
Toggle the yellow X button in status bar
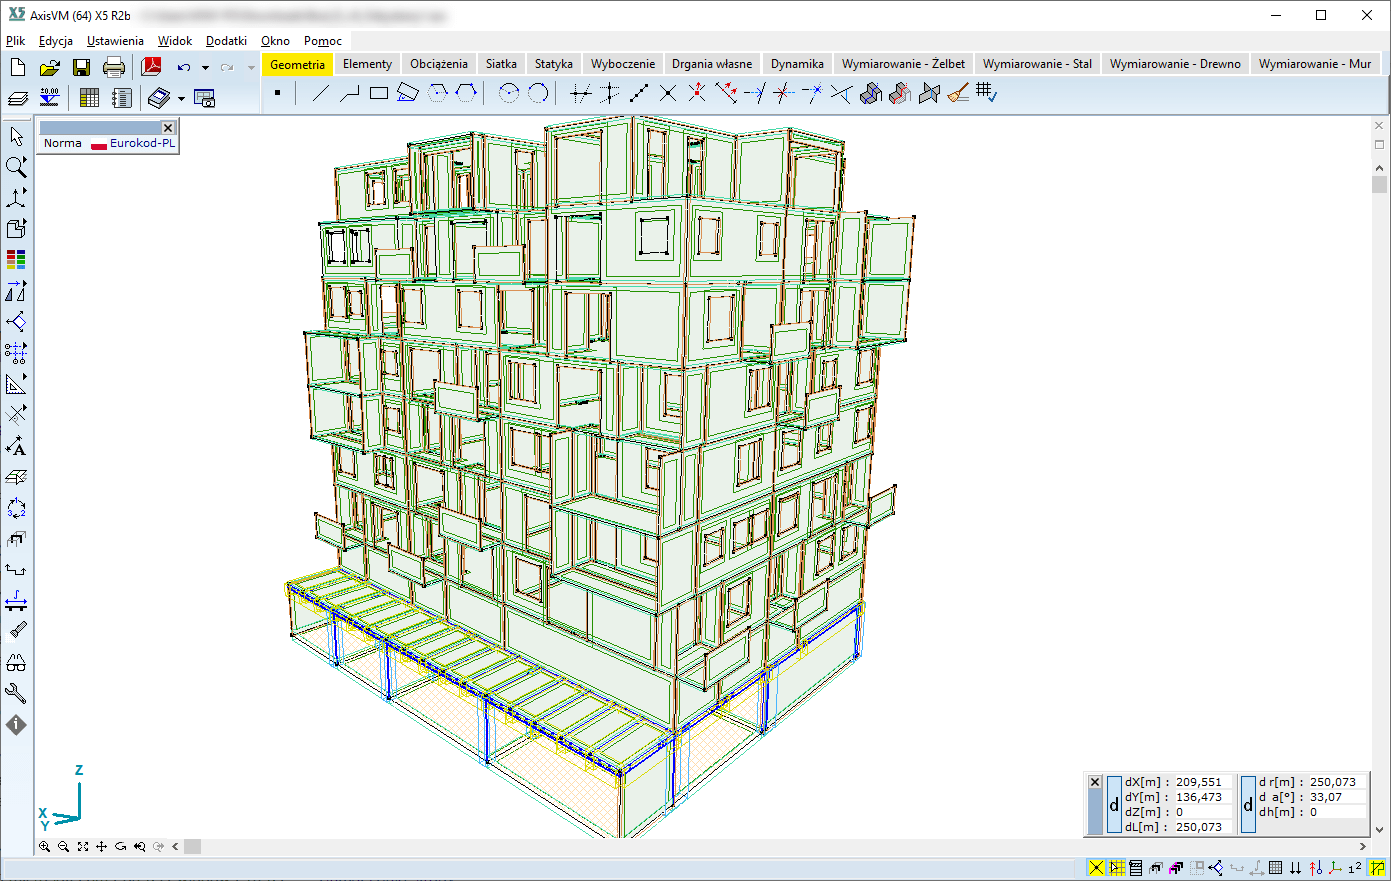pos(1097,868)
